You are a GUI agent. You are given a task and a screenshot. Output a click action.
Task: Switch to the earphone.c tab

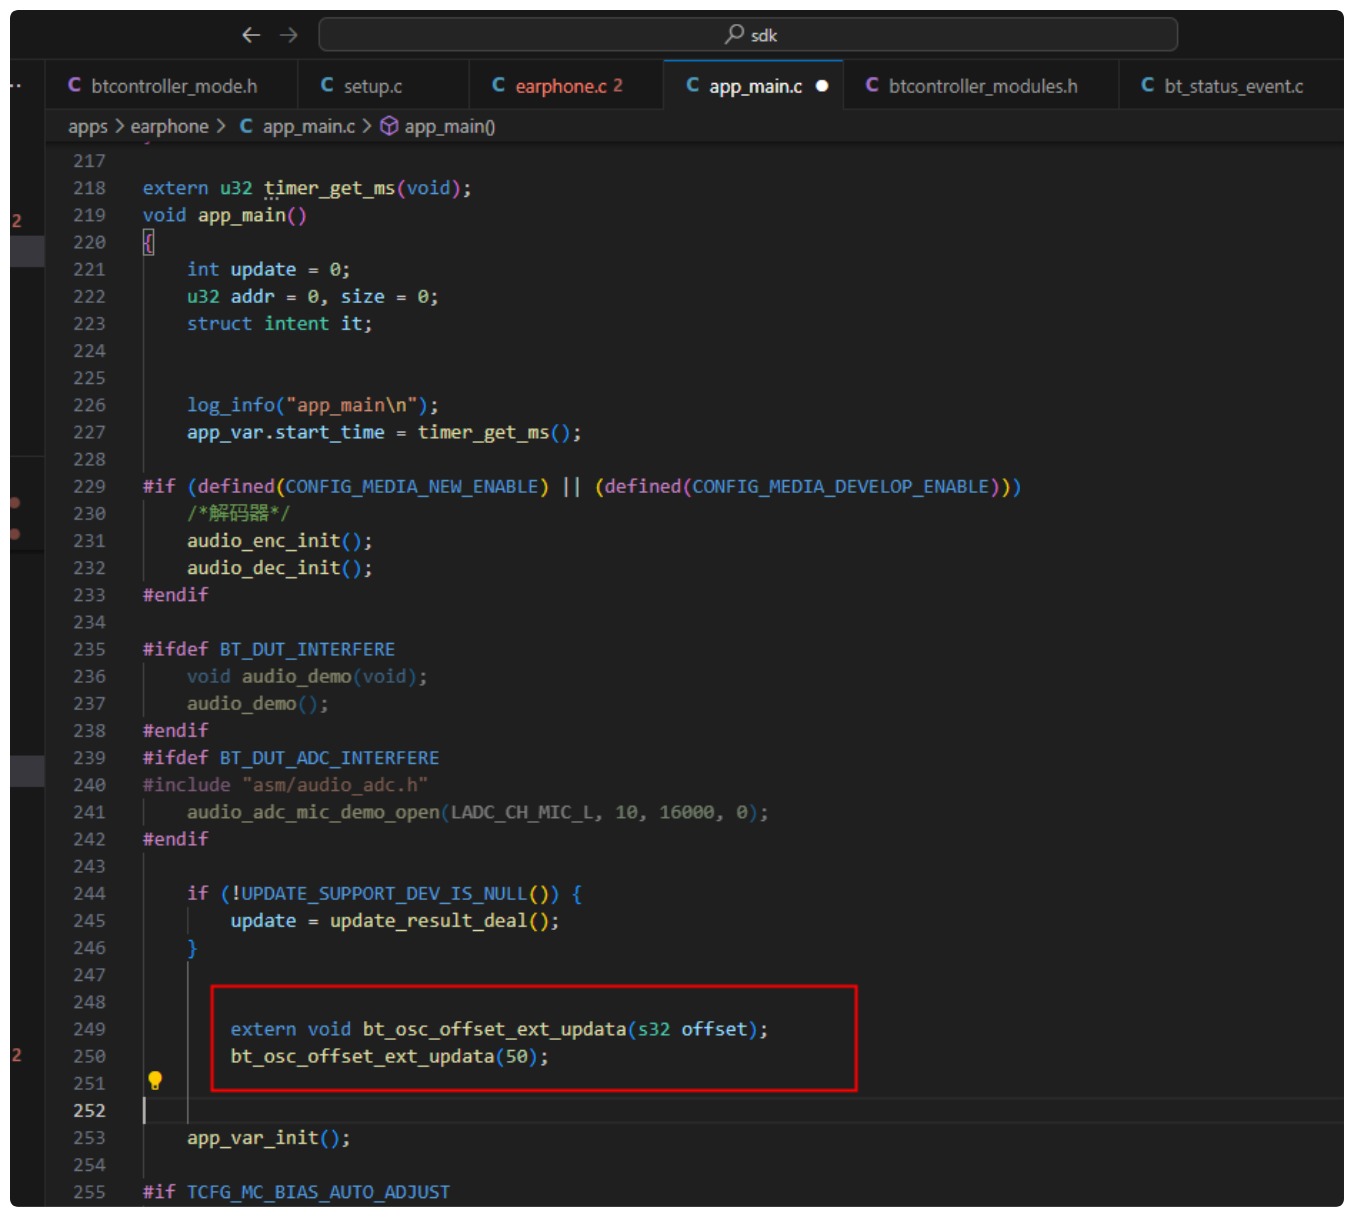click(x=560, y=86)
